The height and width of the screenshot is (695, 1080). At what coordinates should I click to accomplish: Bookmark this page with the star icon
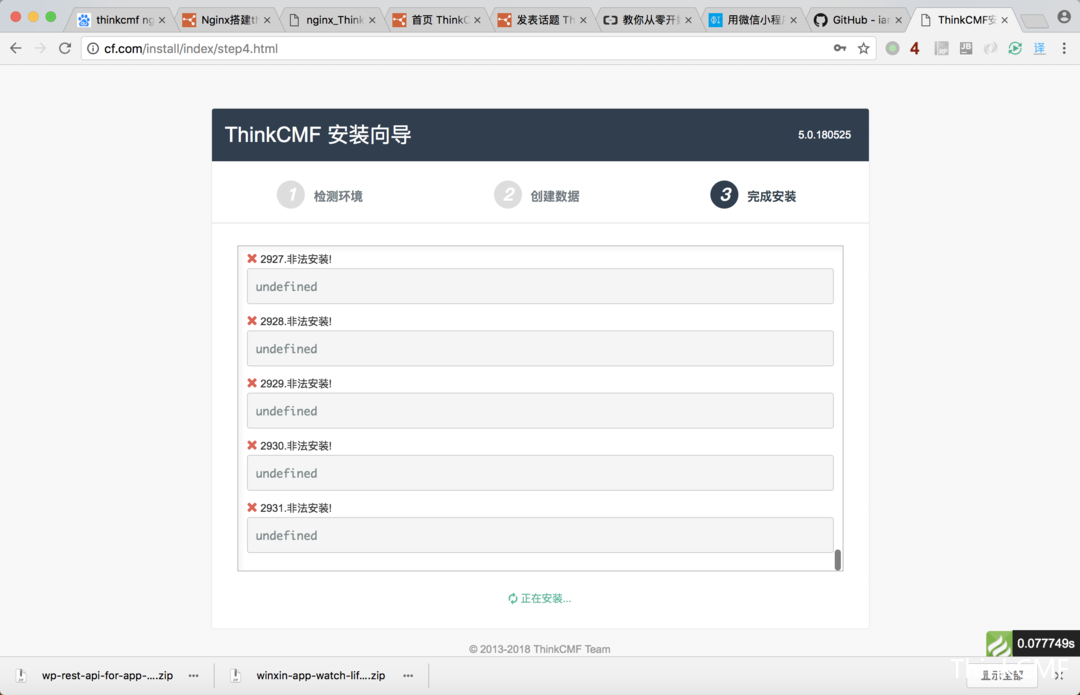863,48
